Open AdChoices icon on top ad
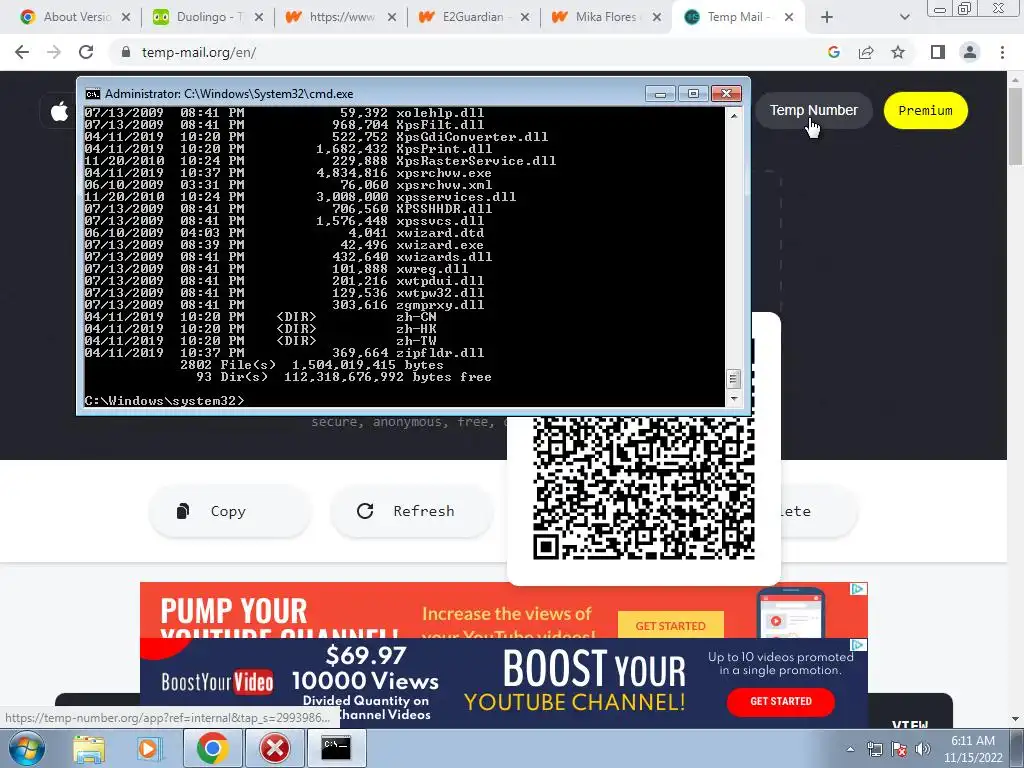 (x=858, y=589)
